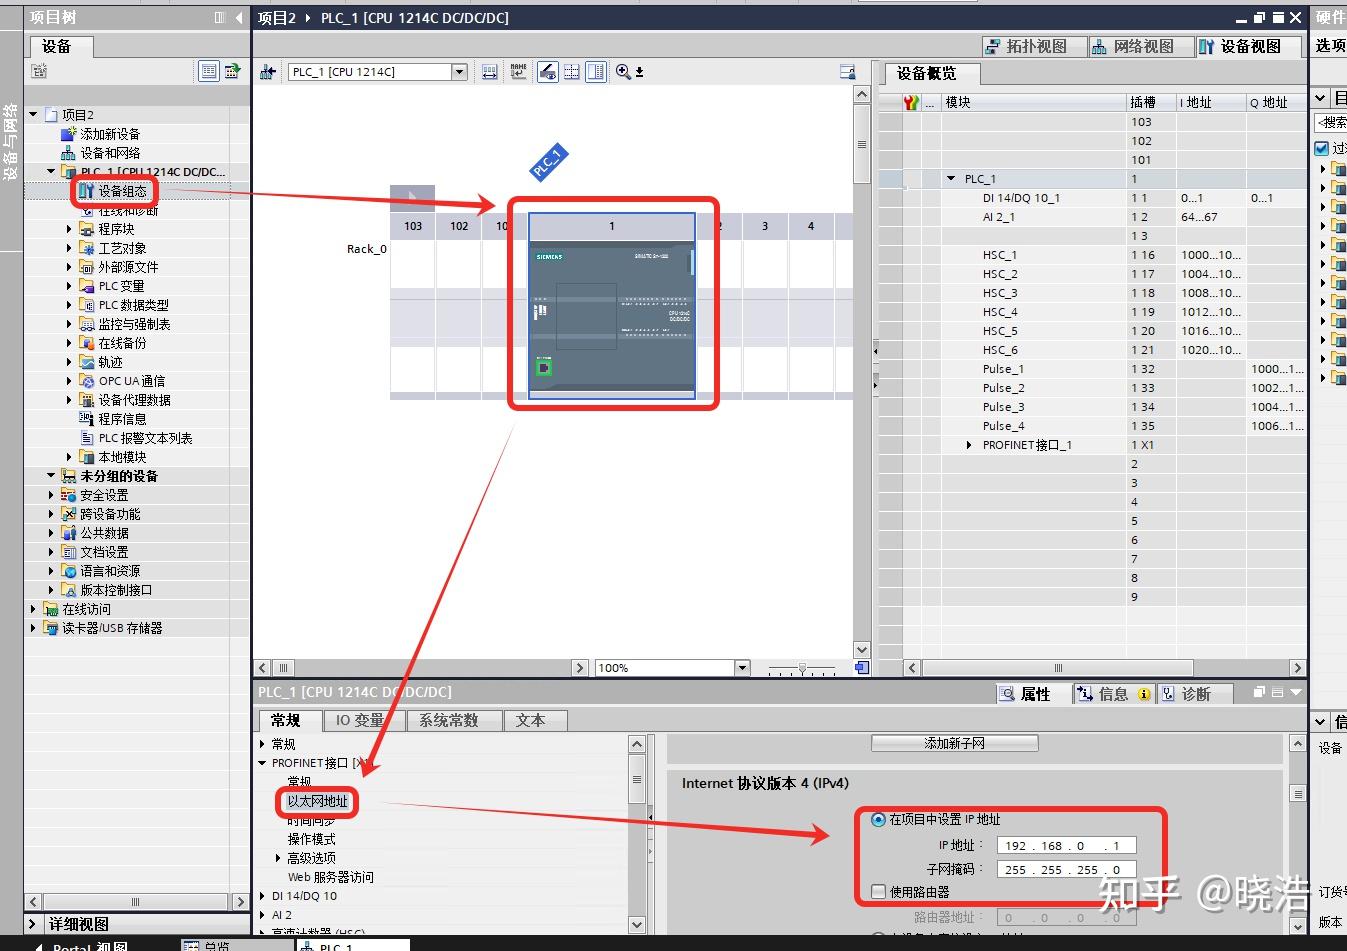Click the PLC 变量 tree icon

[87, 286]
